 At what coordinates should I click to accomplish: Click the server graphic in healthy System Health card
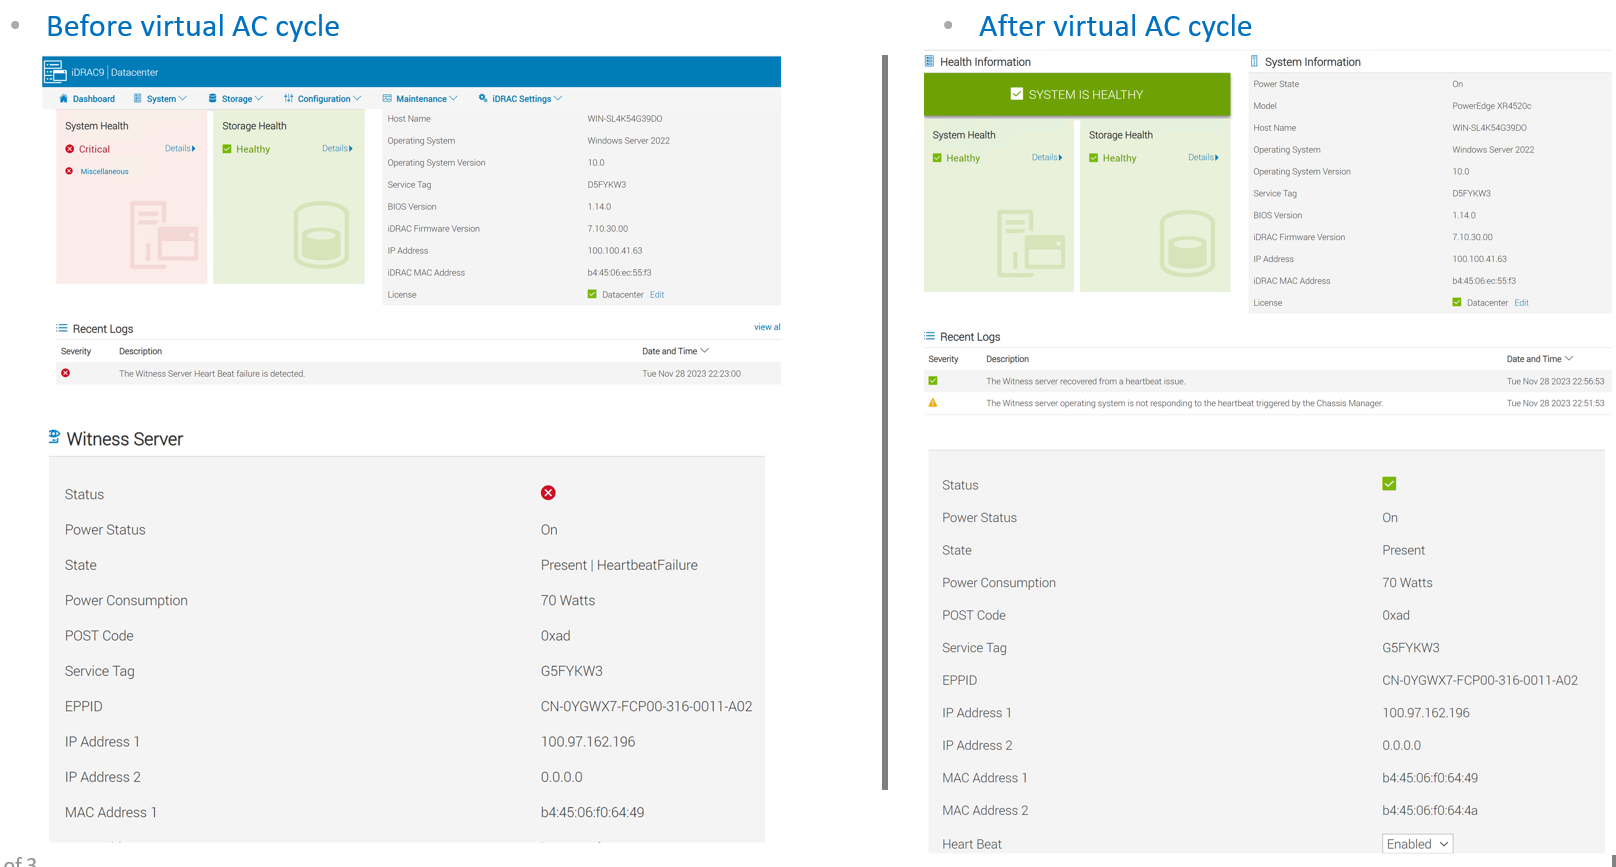click(1031, 244)
